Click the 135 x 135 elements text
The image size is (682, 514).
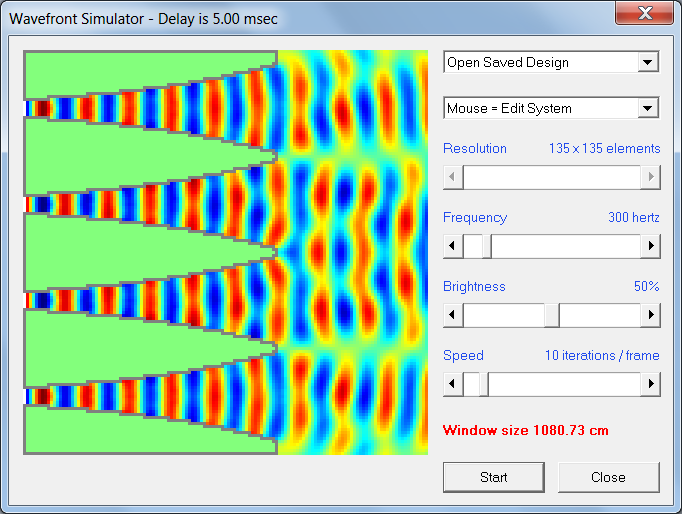[605, 148]
